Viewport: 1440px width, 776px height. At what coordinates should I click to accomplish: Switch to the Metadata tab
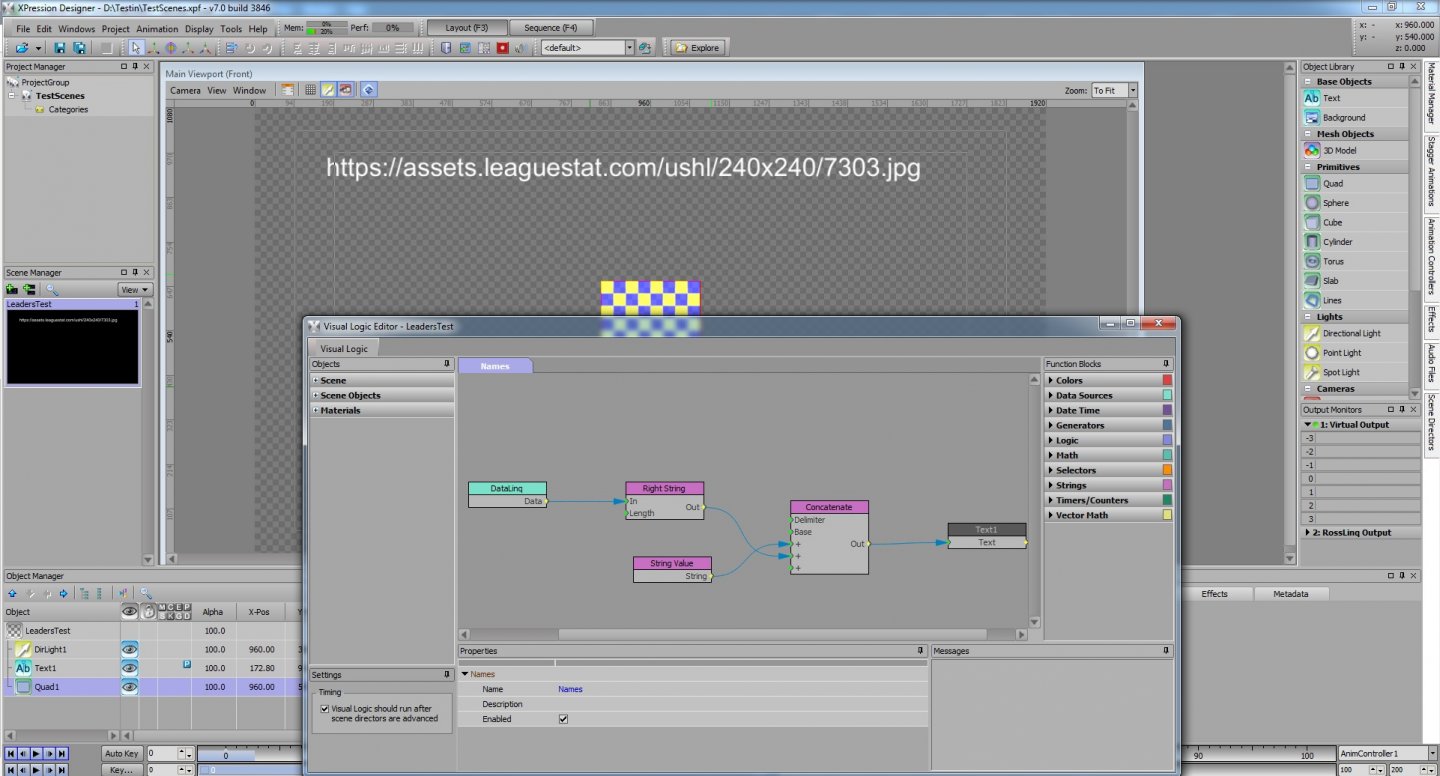point(1290,594)
